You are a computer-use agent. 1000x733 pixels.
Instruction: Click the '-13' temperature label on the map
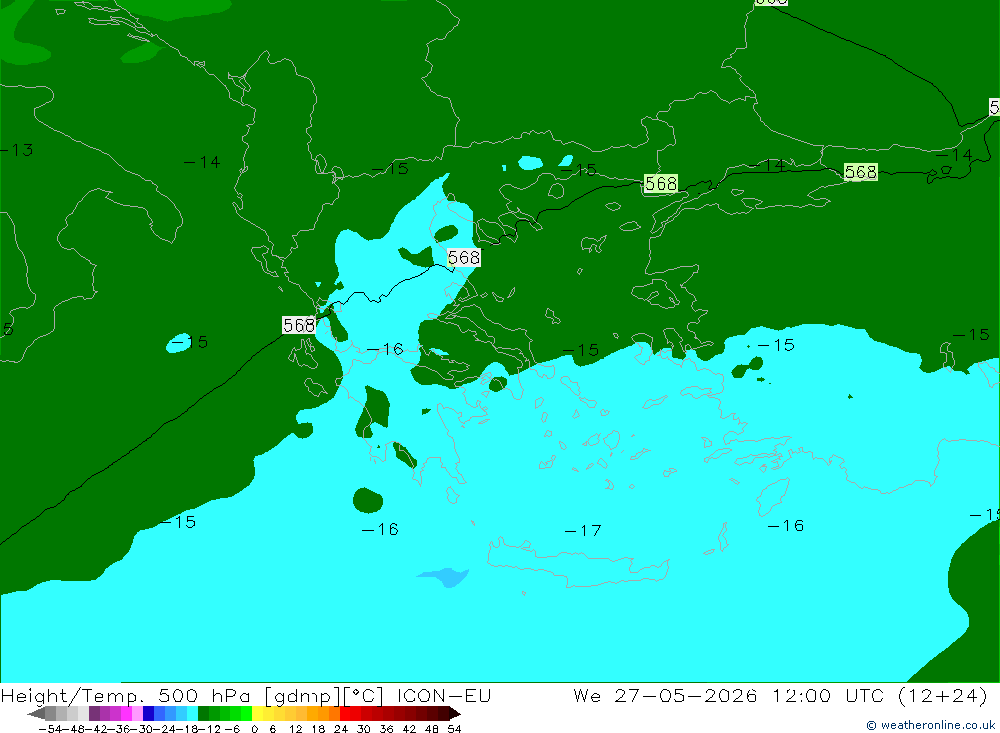[x=17, y=150]
